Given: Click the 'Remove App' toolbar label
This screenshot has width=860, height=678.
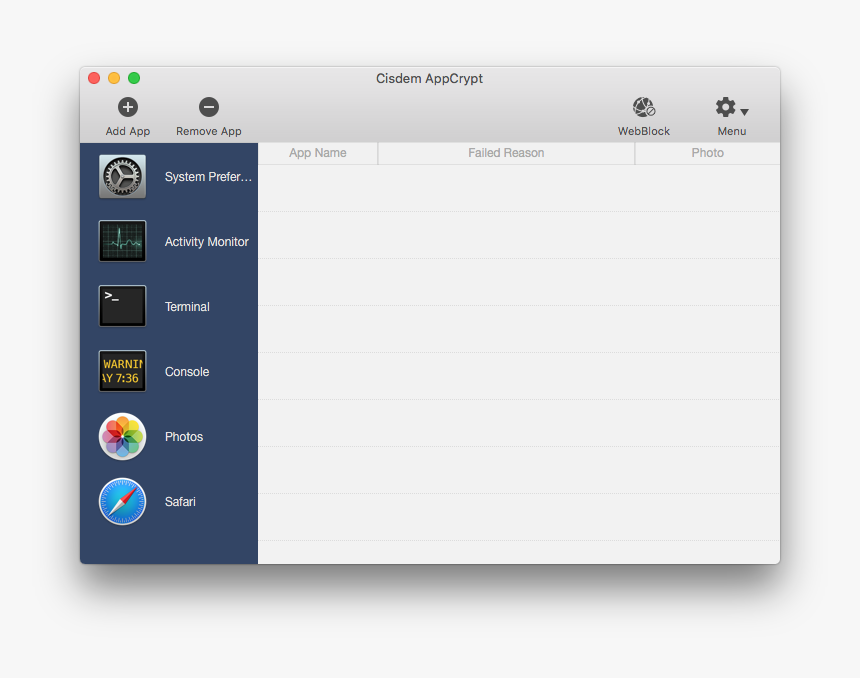Looking at the screenshot, I should point(208,131).
